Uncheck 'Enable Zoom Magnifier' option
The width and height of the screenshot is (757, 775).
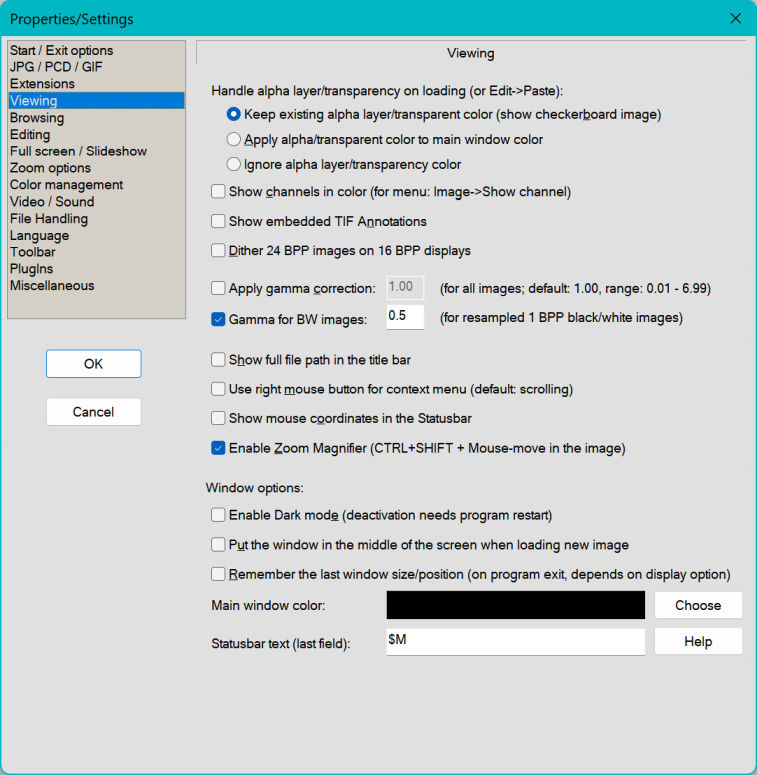218,448
